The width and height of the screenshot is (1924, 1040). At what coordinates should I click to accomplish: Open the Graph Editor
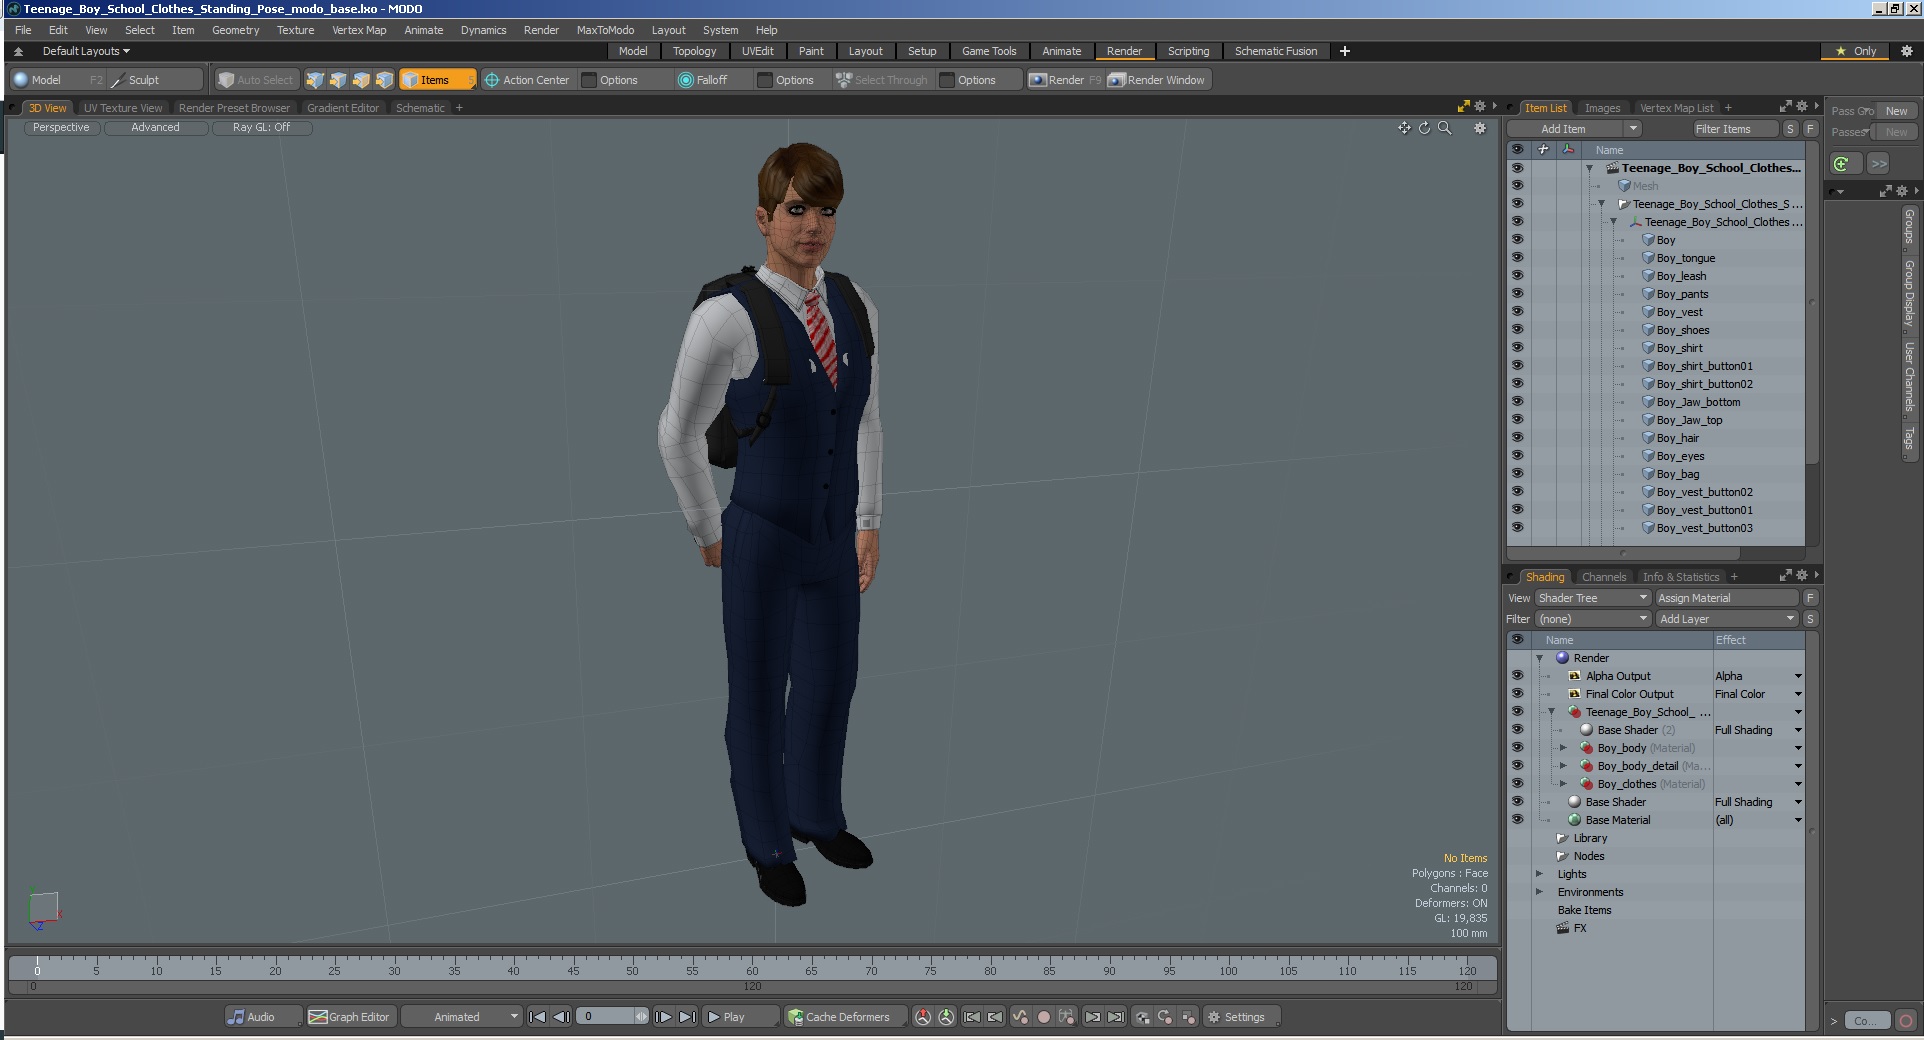point(350,1017)
